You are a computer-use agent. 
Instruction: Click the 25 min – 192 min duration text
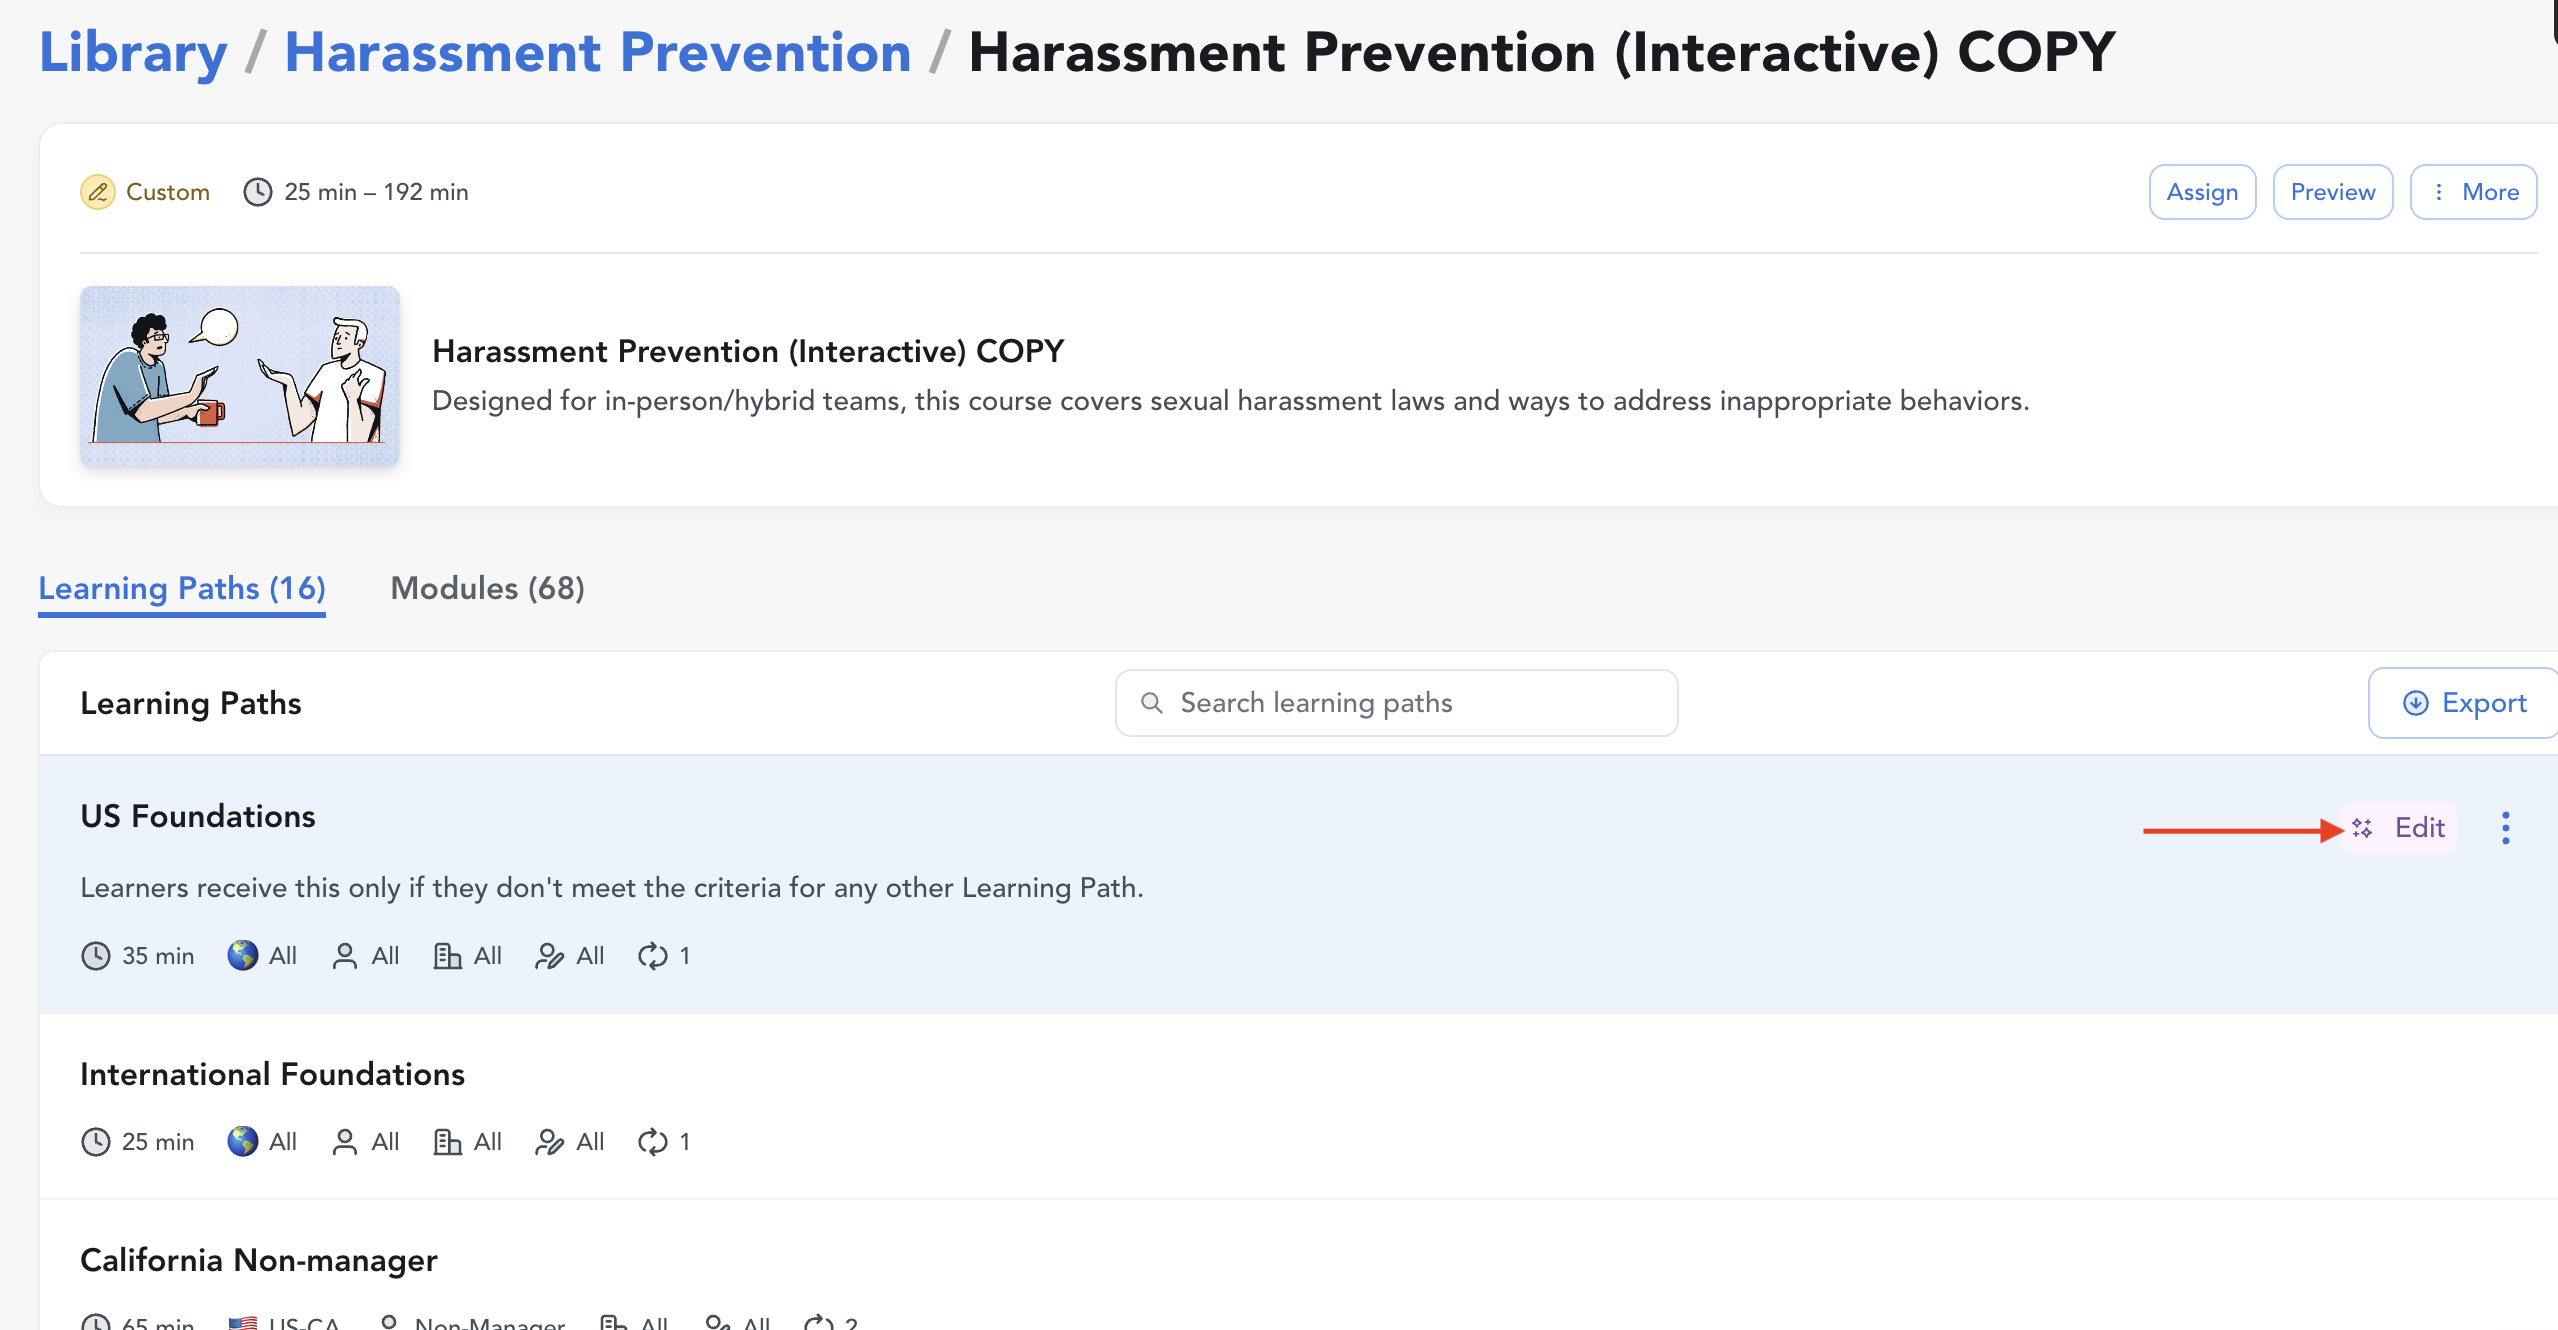click(x=376, y=192)
